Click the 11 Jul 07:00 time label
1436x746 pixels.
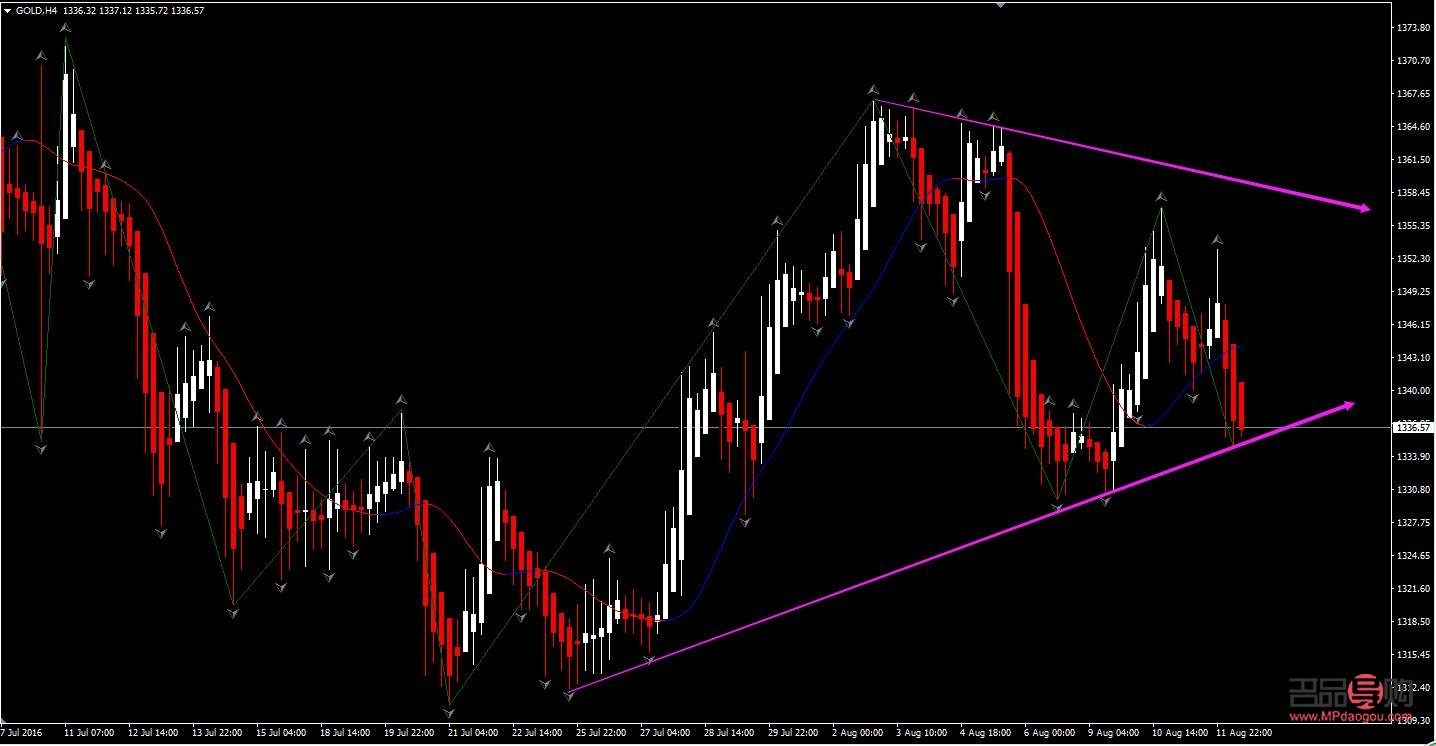[x=88, y=733]
